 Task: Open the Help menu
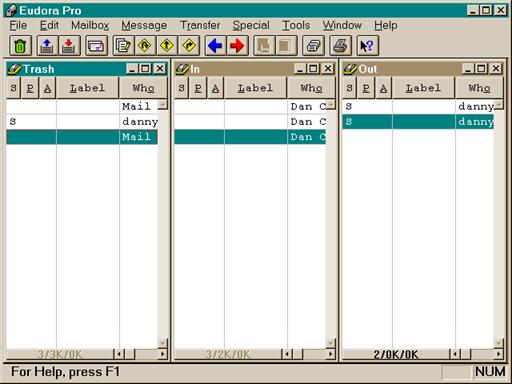(386, 25)
